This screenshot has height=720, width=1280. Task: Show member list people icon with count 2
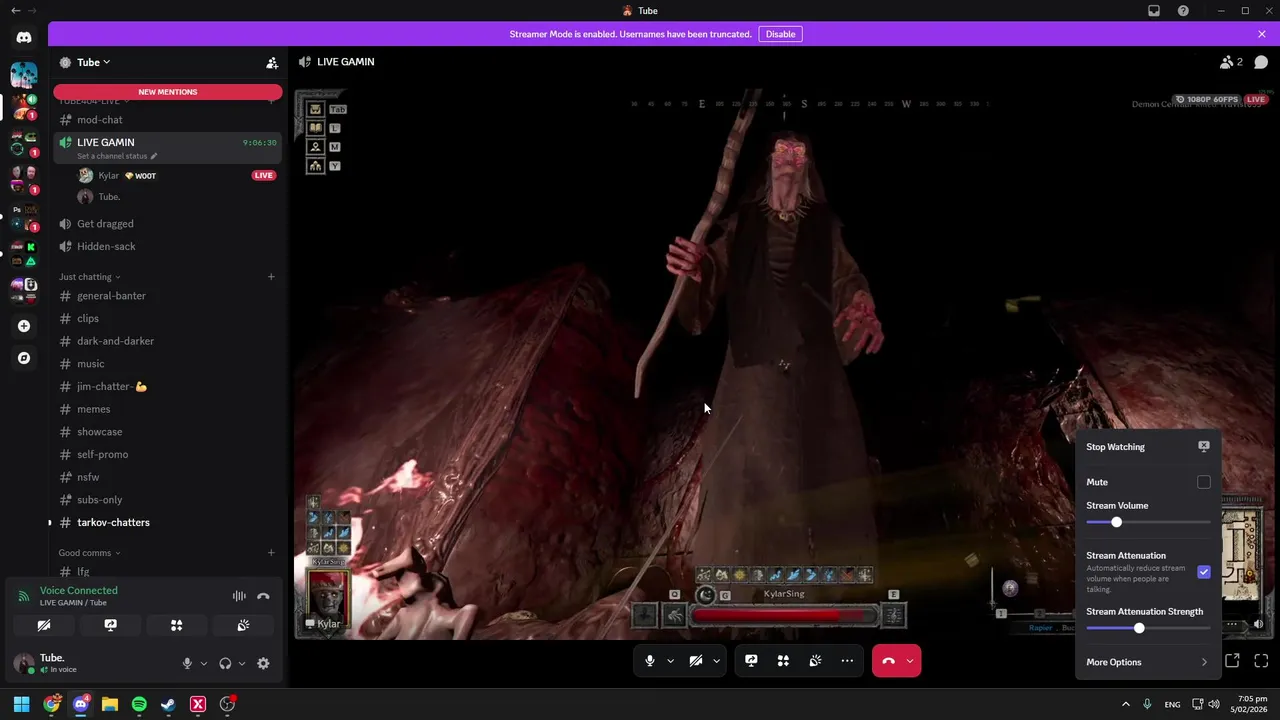pyautogui.click(x=1231, y=62)
